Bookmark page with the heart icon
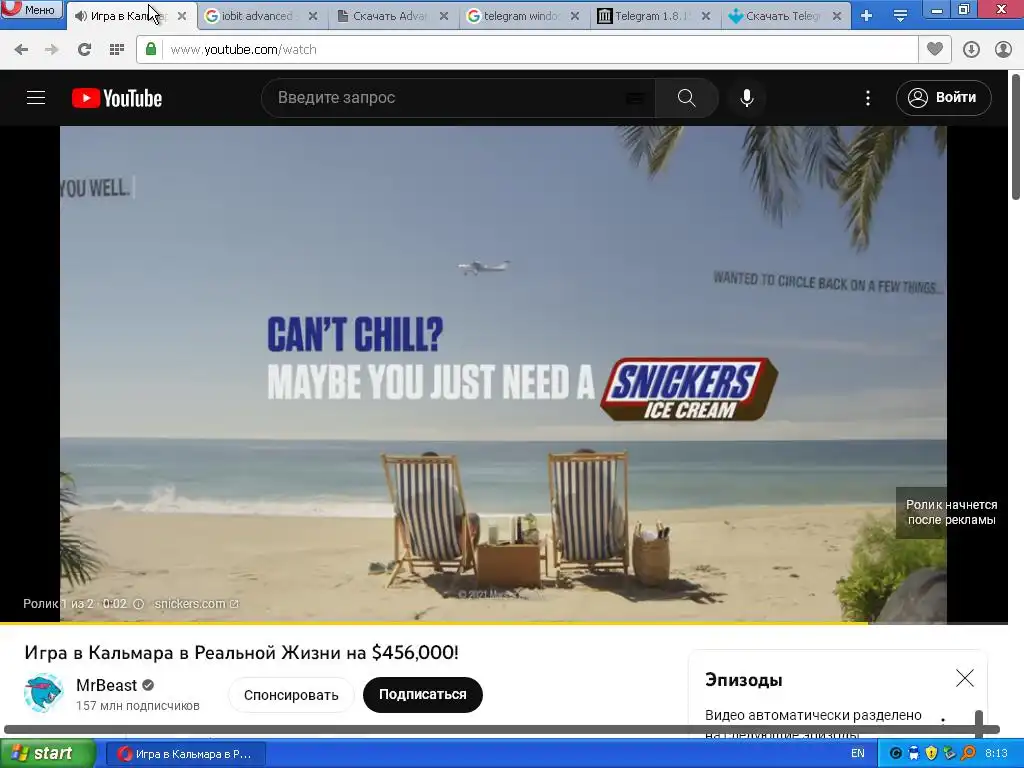Viewport: 1024px width, 768px height. pyautogui.click(x=935, y=49)
